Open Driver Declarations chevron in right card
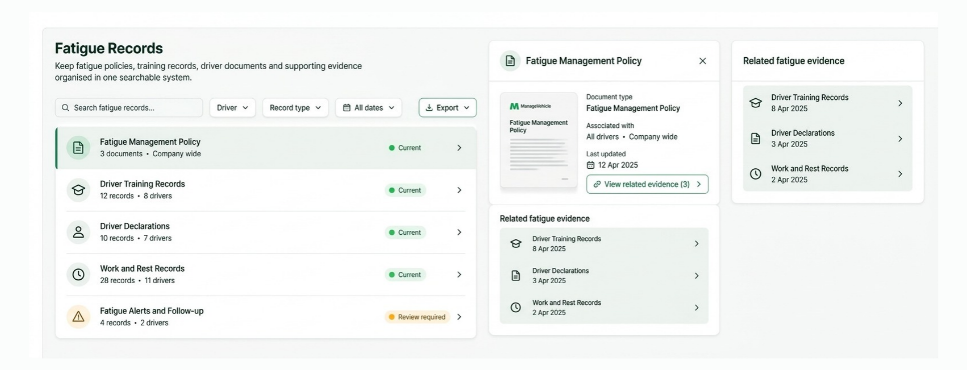Image resolution: width=967 pixels, height=370 pixels. (x=900, y=139)
